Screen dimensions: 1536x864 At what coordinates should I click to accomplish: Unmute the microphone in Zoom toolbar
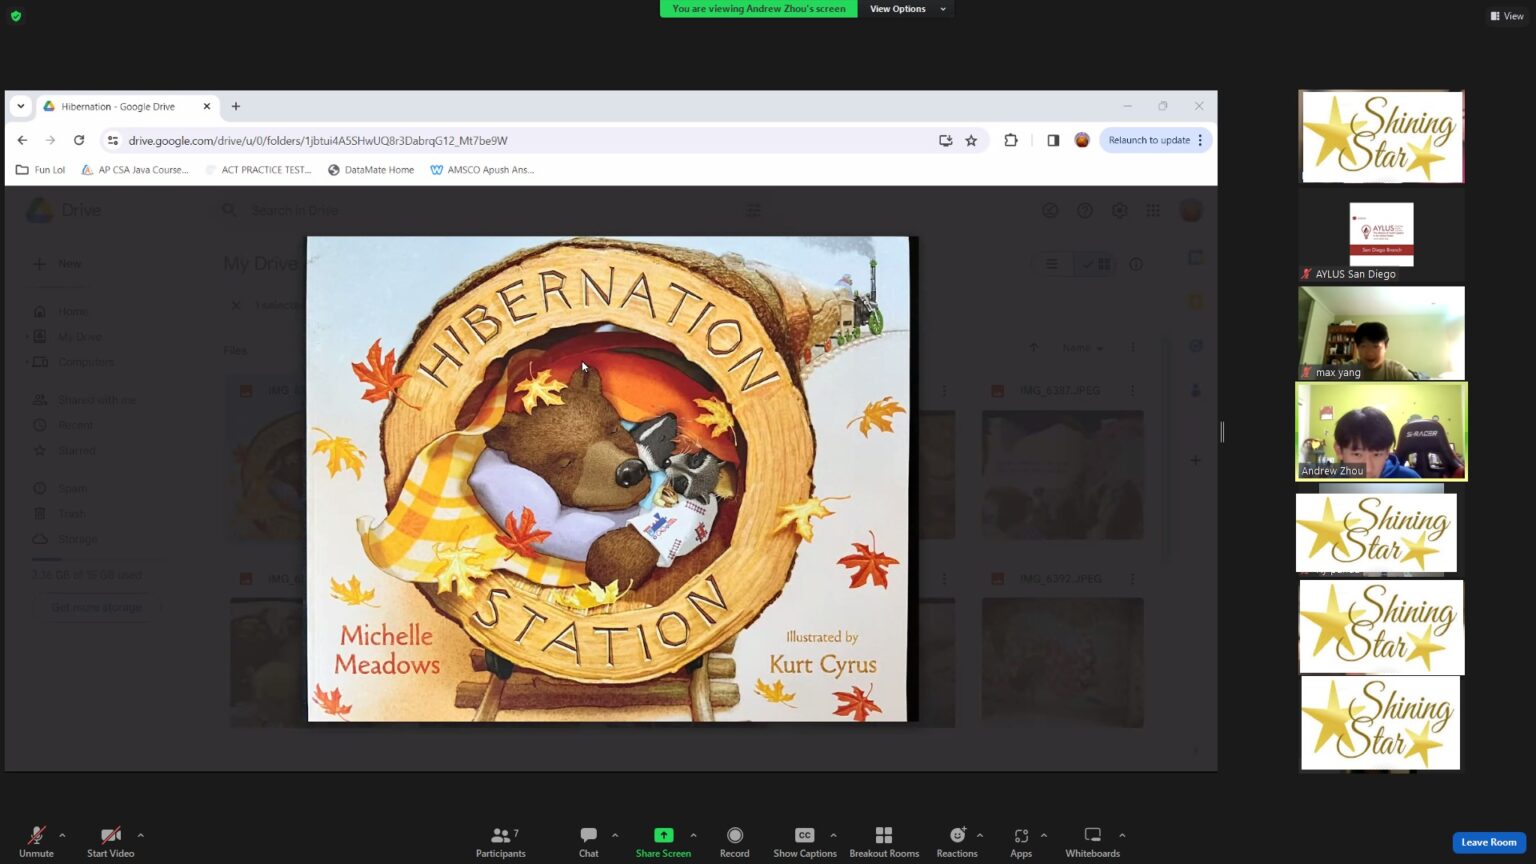coord(36,841)
